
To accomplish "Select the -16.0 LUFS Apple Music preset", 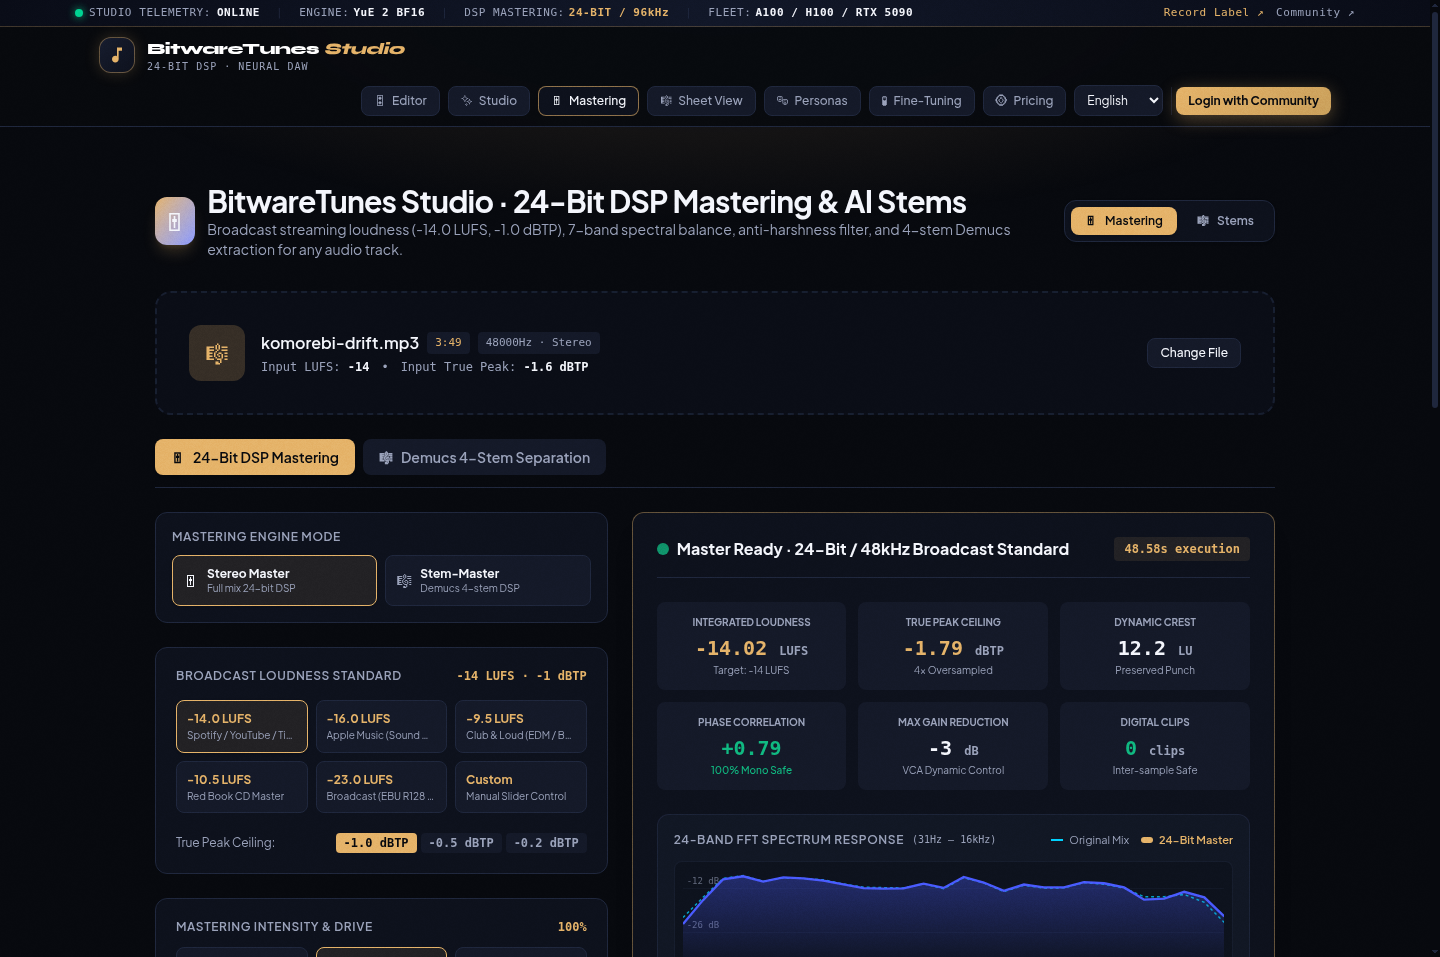I will click(x=381, y=726).
